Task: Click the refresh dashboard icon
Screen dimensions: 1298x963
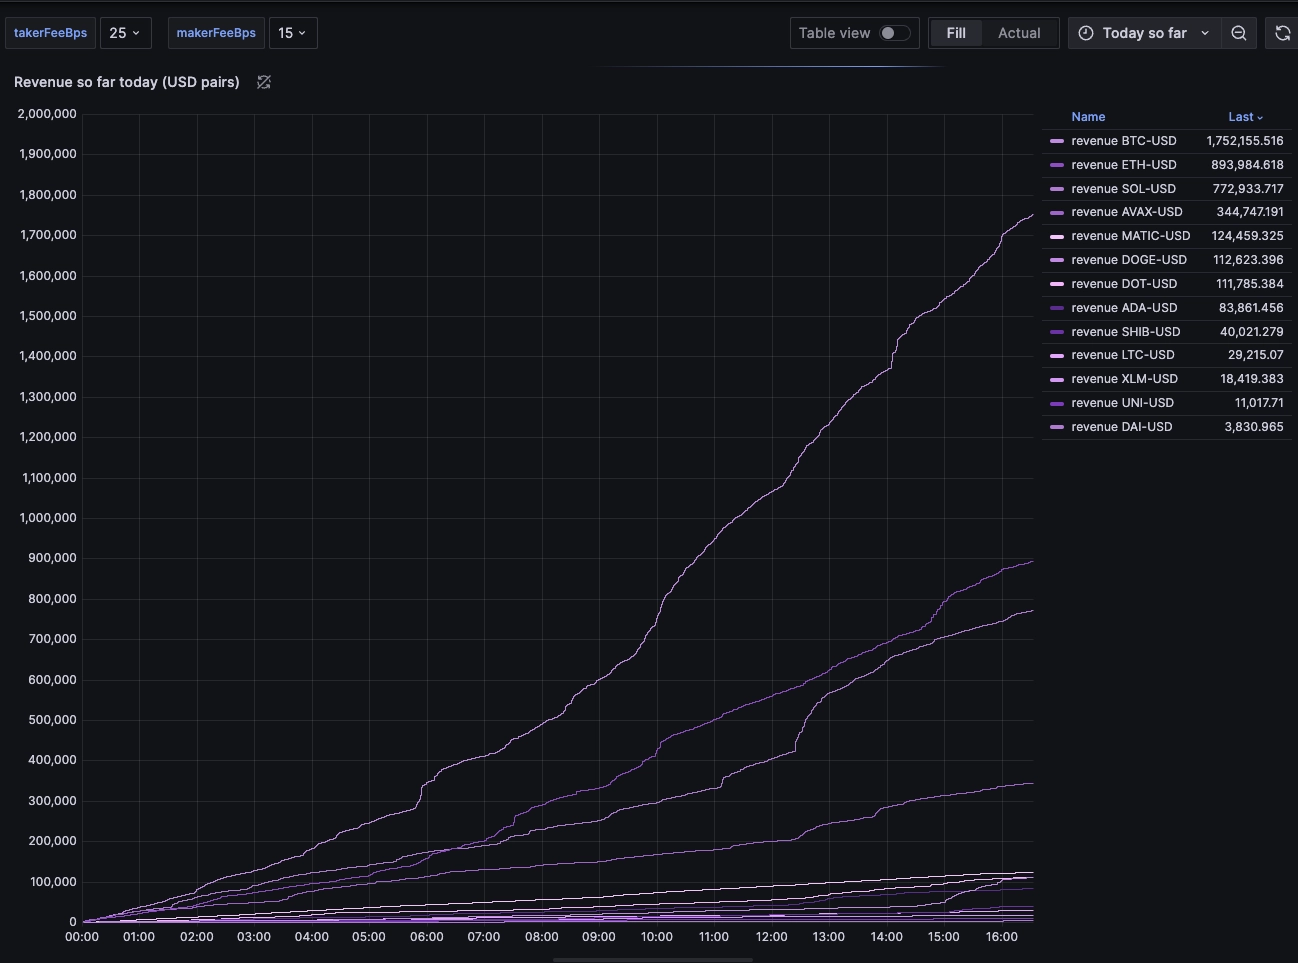Action: pos(1282,33)
